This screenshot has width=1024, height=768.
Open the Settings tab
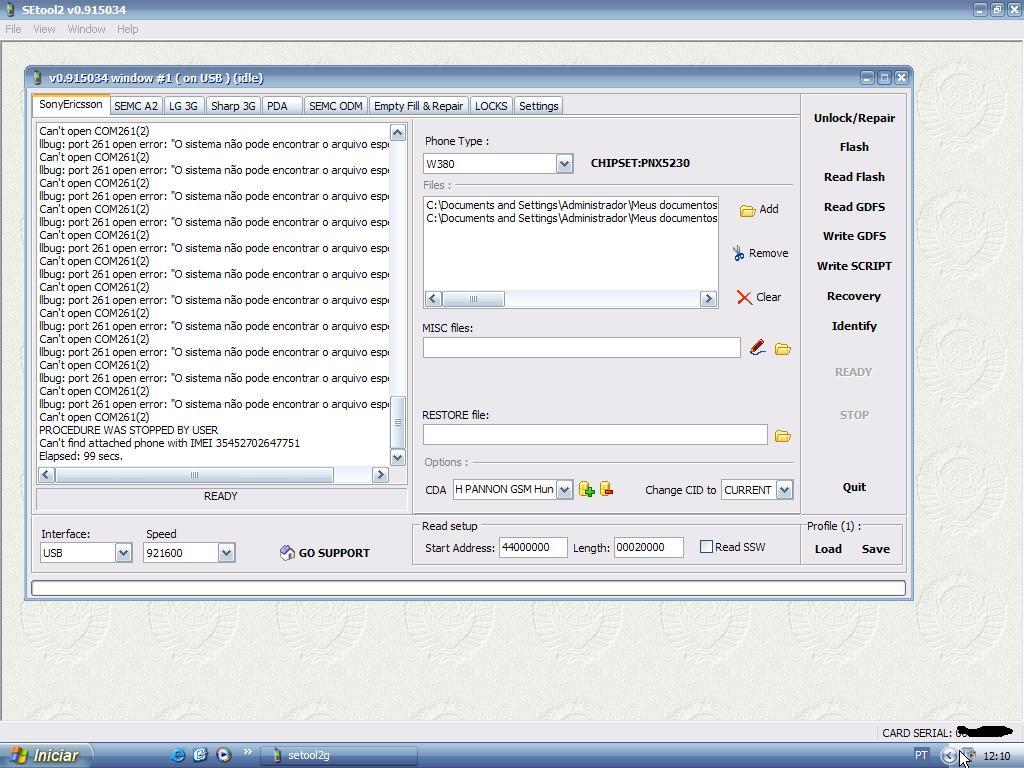(539, 106)
